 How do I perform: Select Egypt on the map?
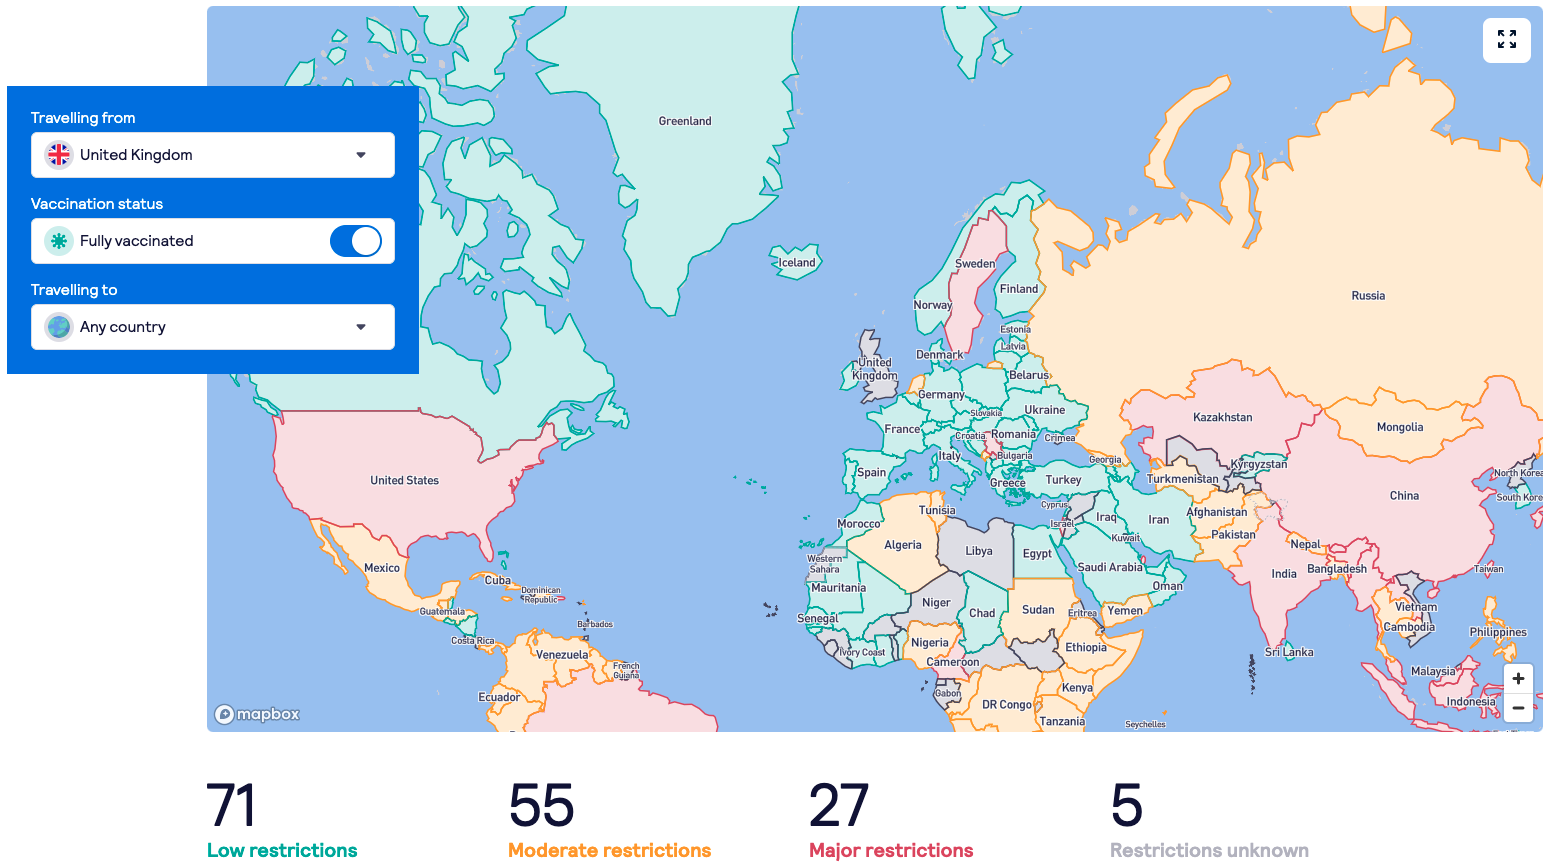click(1037, 554)
